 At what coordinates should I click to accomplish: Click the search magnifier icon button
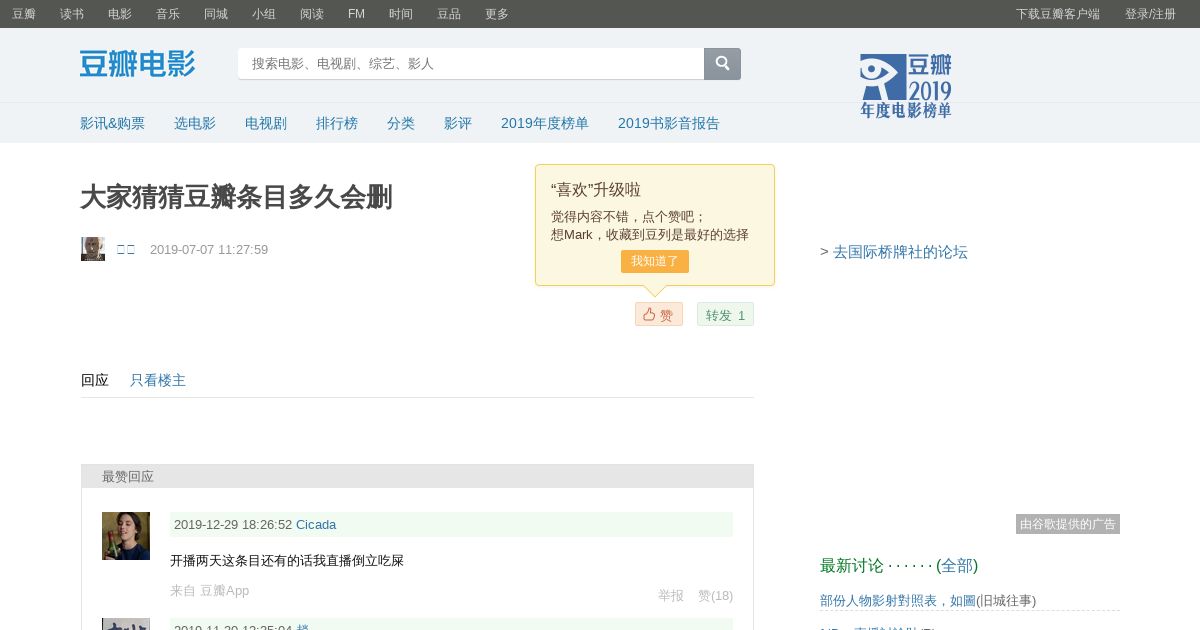[722, 64]
